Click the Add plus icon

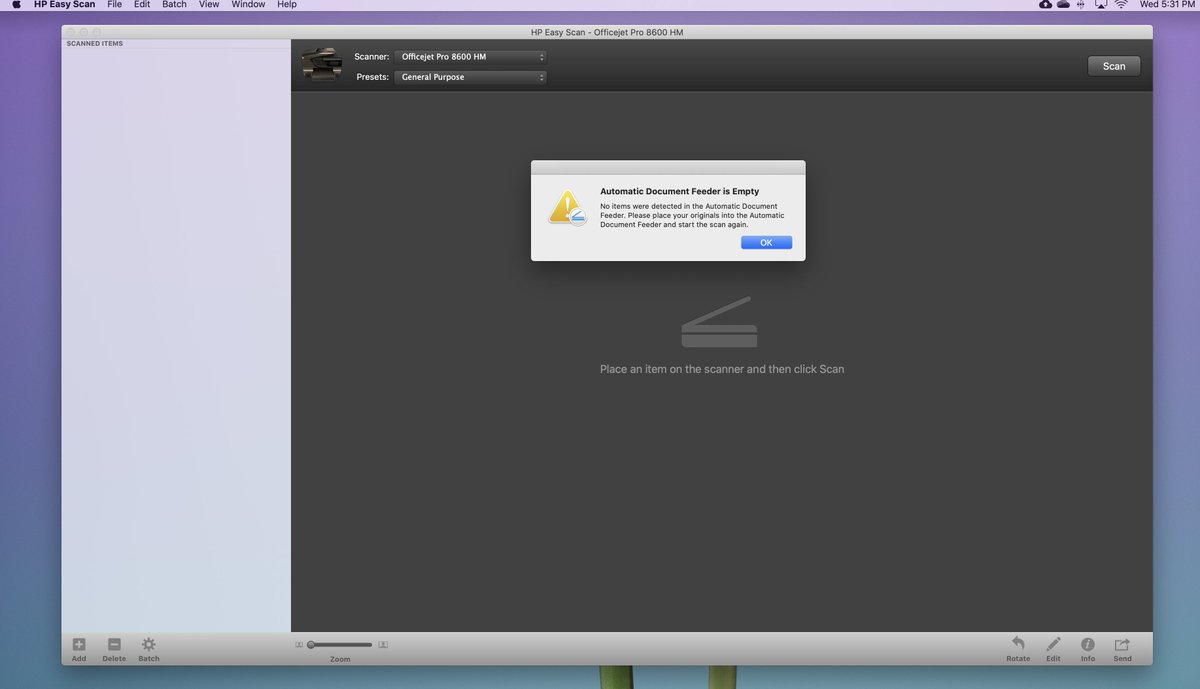coord(79,645)
